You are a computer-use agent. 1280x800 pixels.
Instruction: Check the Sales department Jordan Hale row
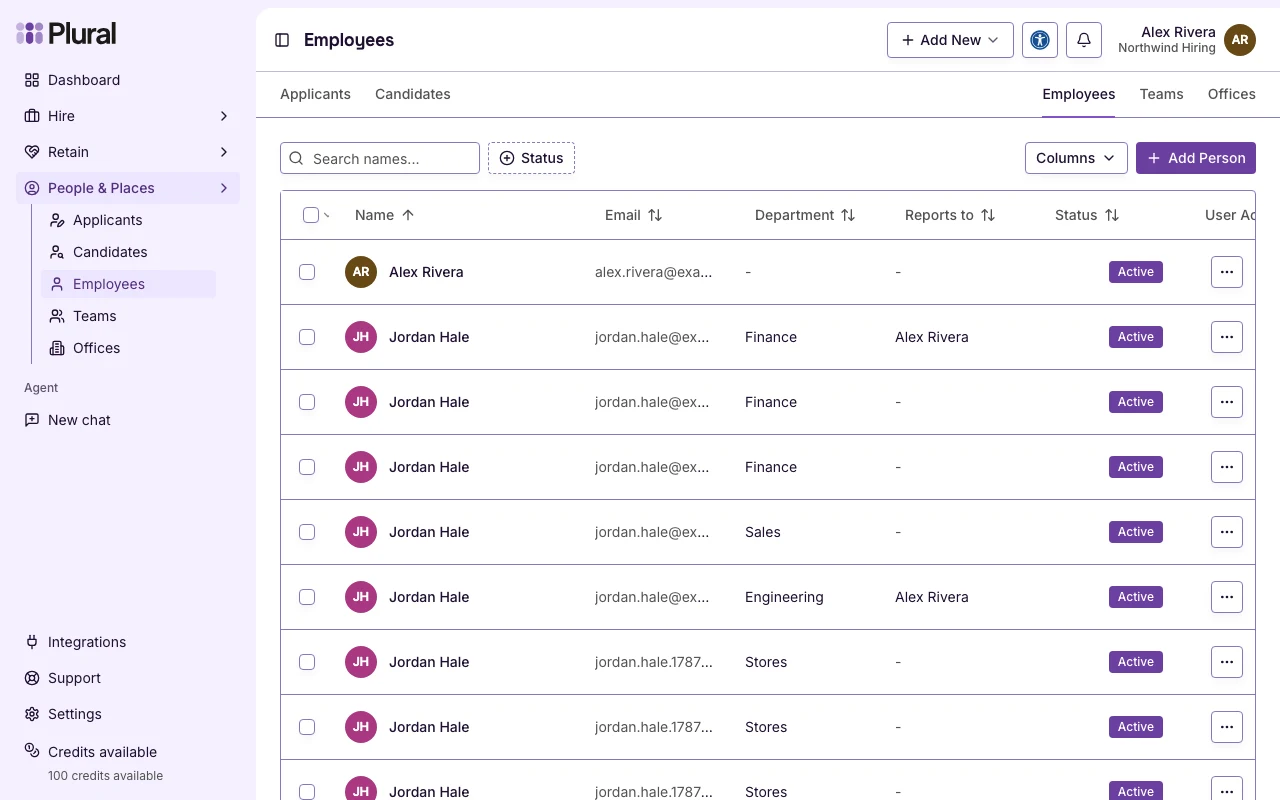coord(307,532)
